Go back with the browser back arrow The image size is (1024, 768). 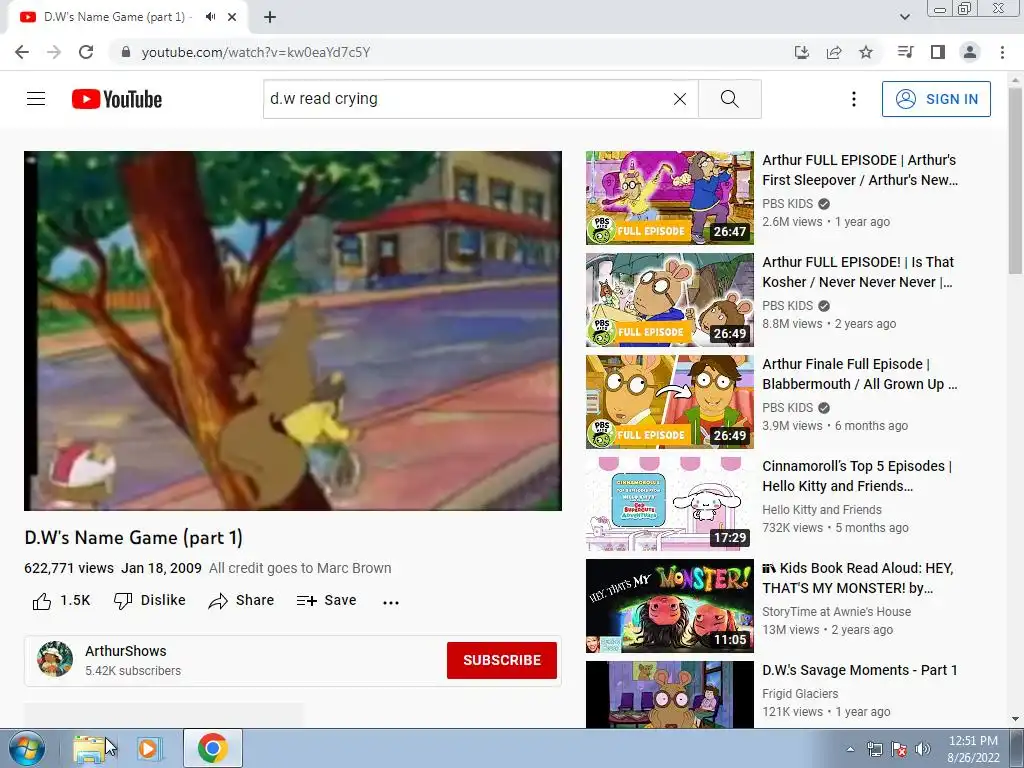pos(22,52)
